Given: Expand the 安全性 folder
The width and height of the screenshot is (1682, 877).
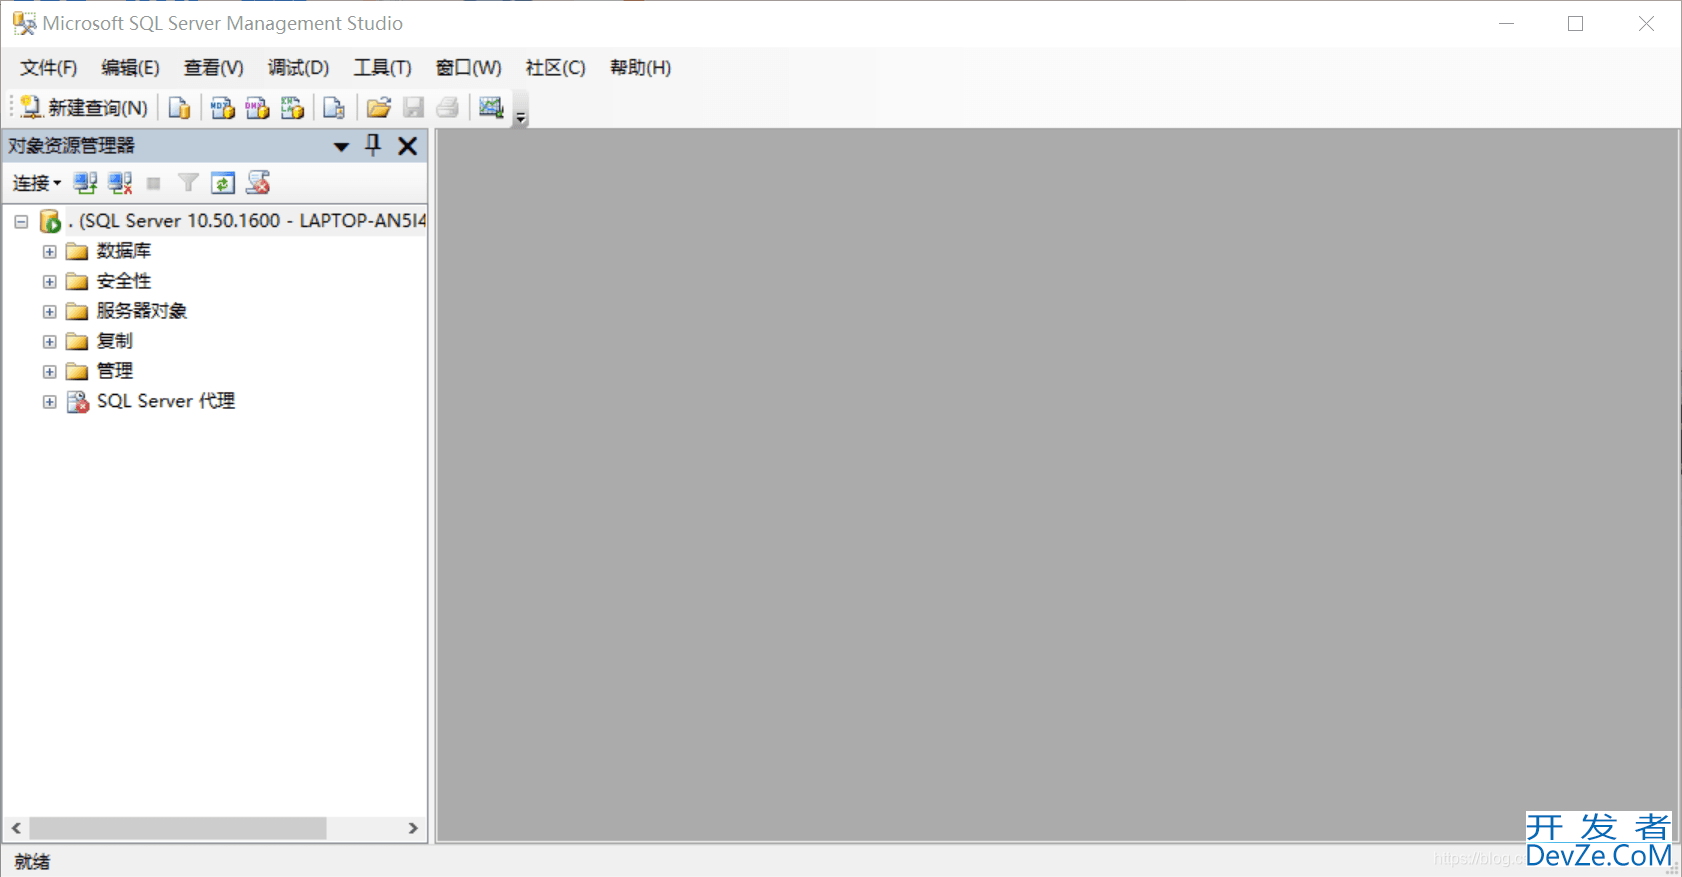Looking at the screenshot, I should tap(49, 281).
